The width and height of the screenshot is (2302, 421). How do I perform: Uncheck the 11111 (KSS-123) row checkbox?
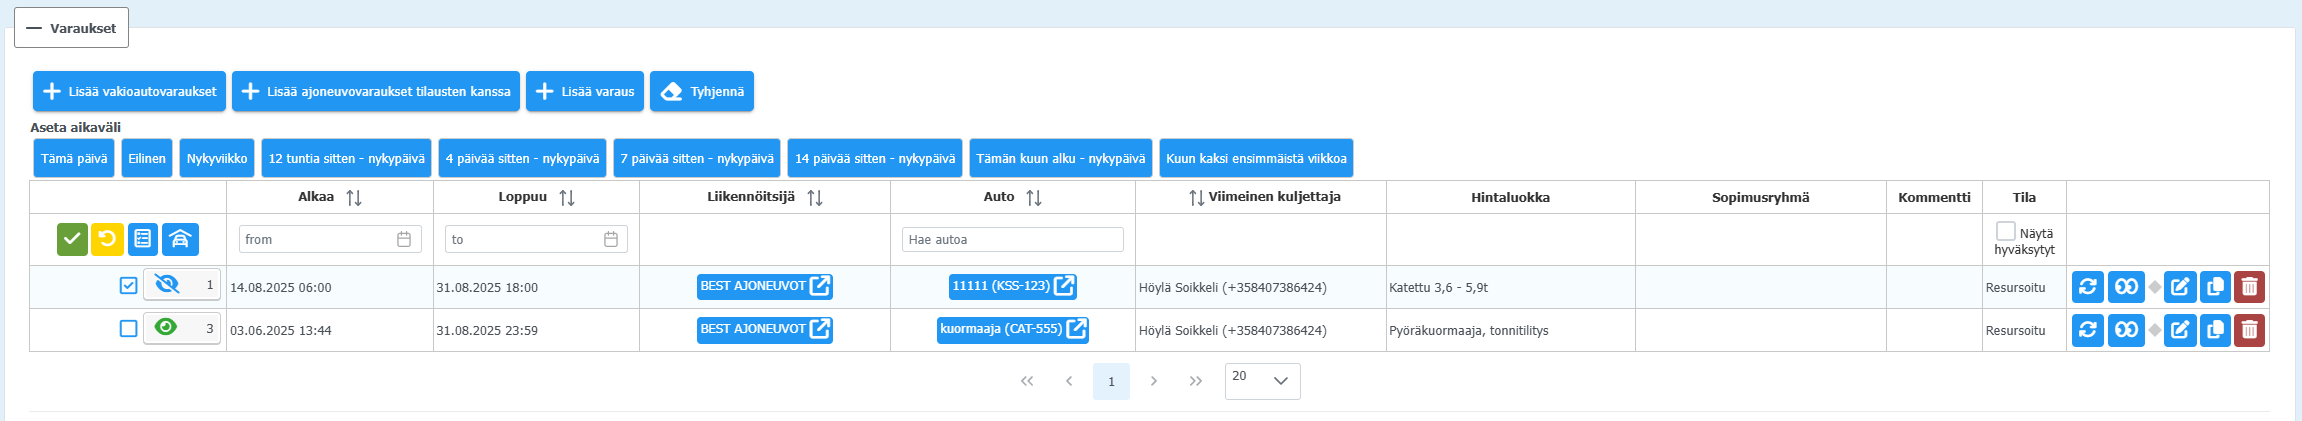pos(128,286)
